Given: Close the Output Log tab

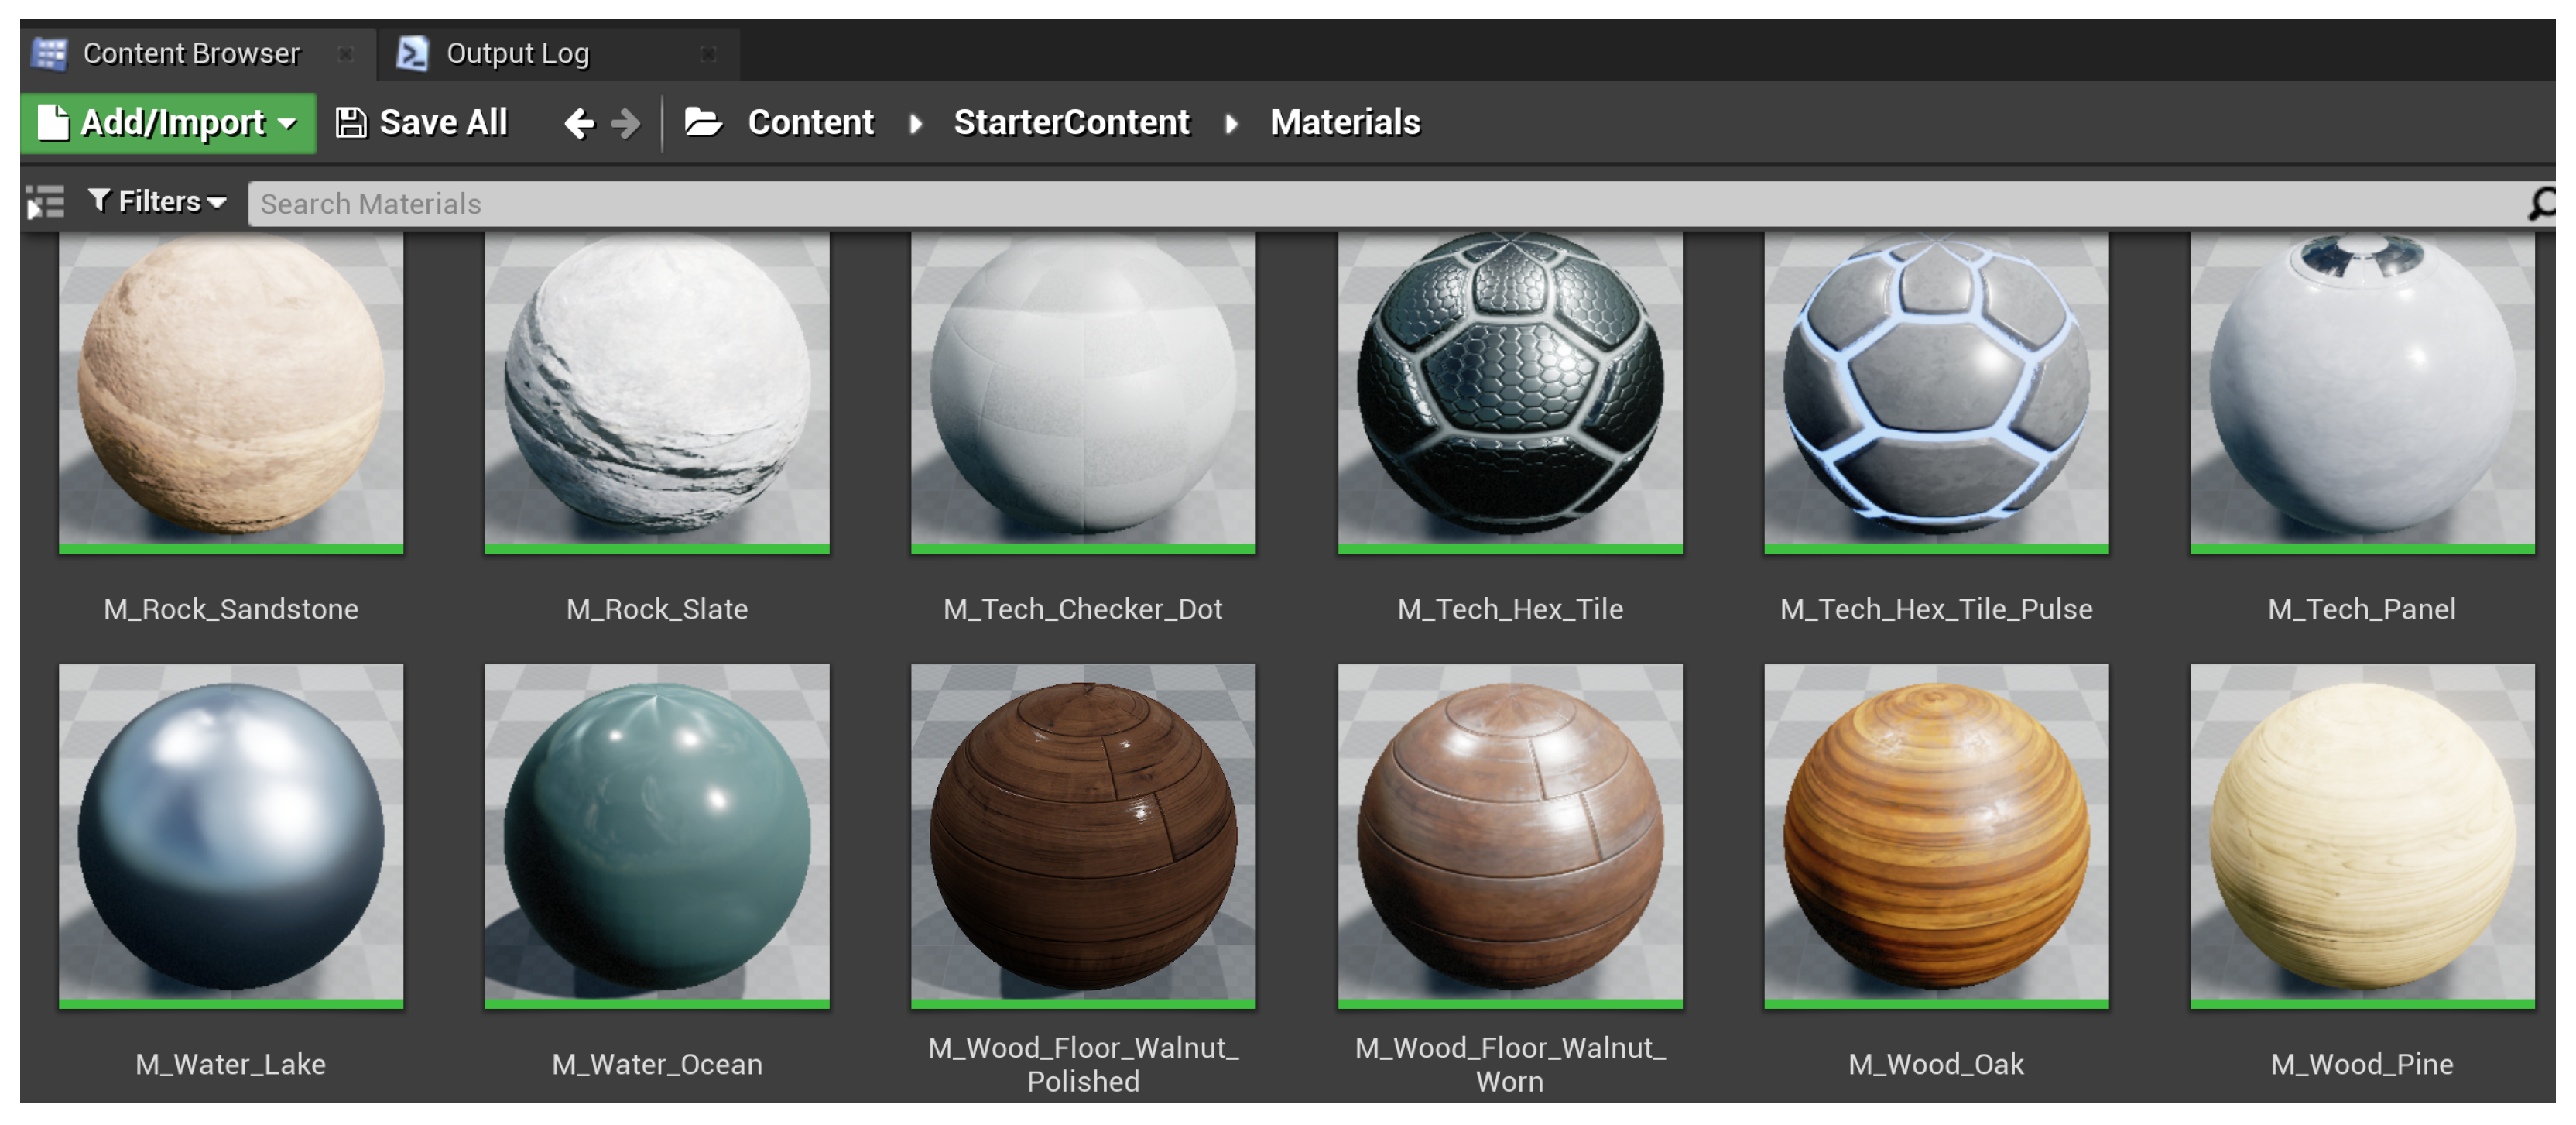Looking at the screenshot, I should (708, 54).
